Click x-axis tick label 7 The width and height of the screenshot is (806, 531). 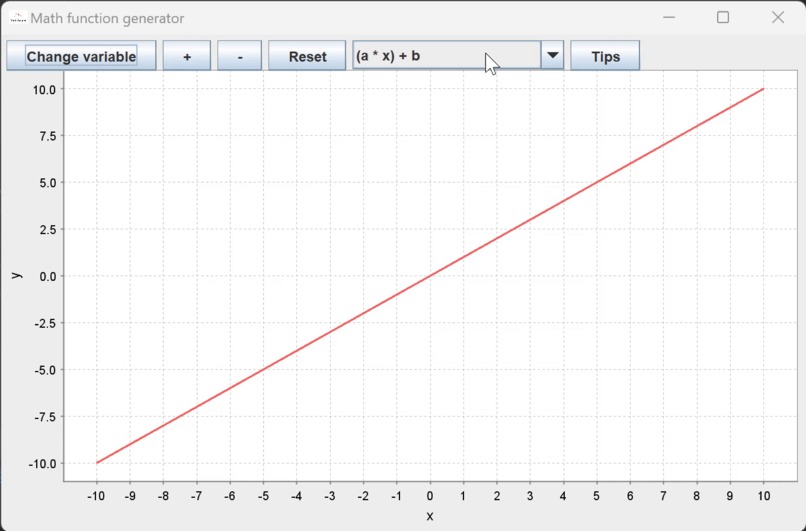tap(664, 496)
